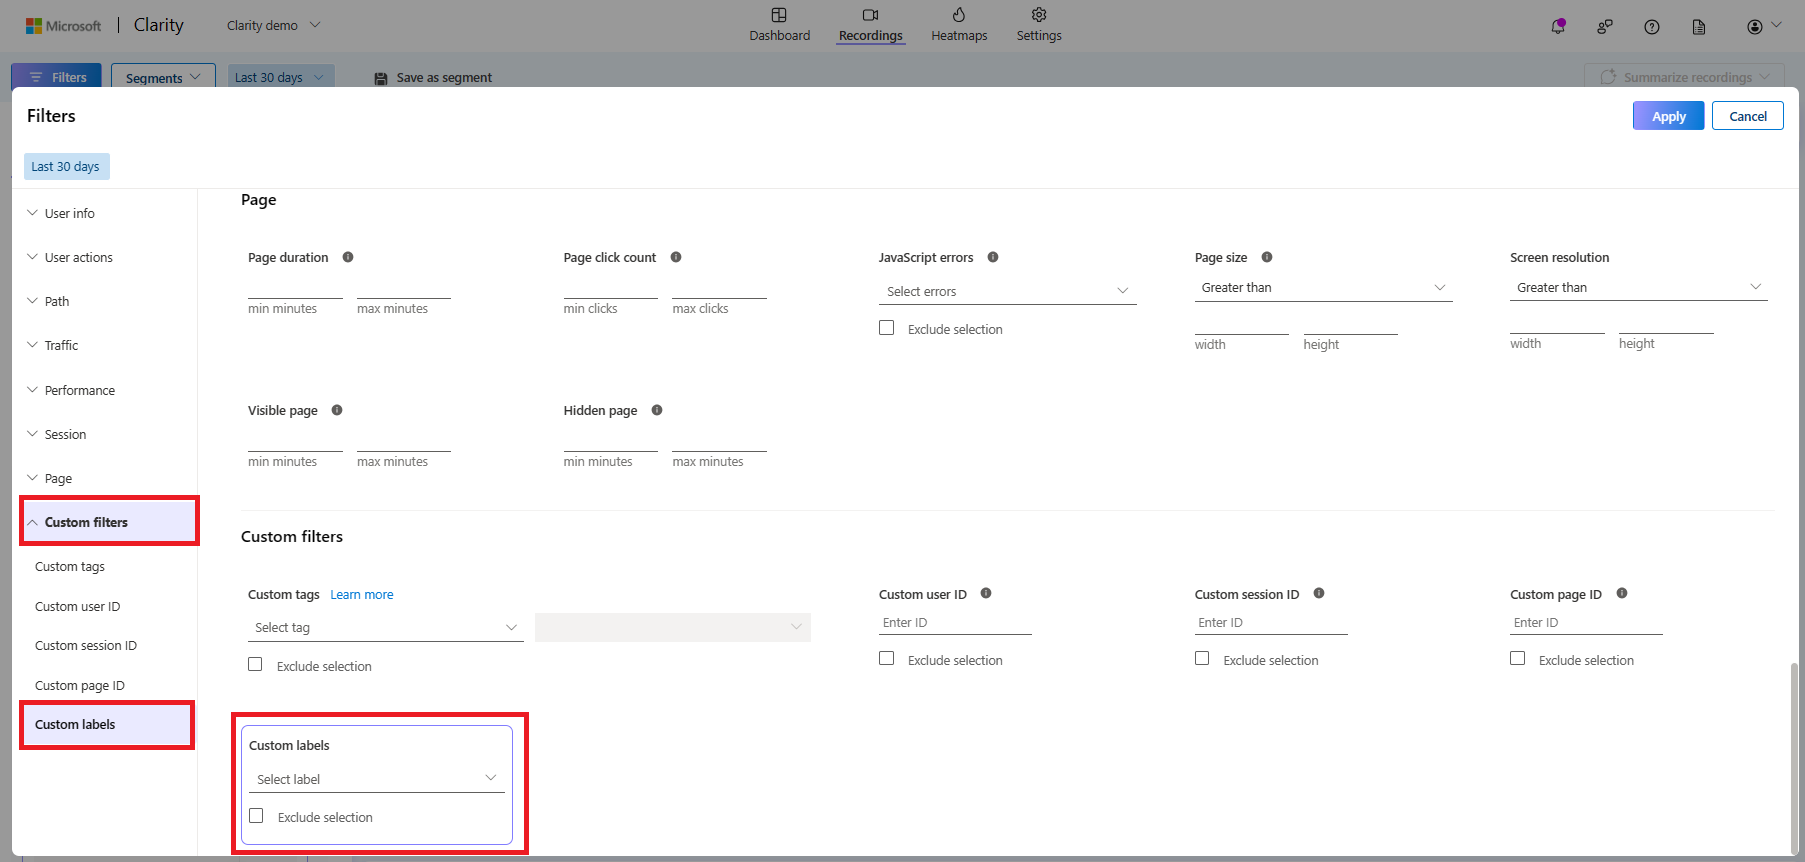This screenshot has width=1805, height=862.
Task: Click Summarize recordings button
Action: [x=1684, y=77]
